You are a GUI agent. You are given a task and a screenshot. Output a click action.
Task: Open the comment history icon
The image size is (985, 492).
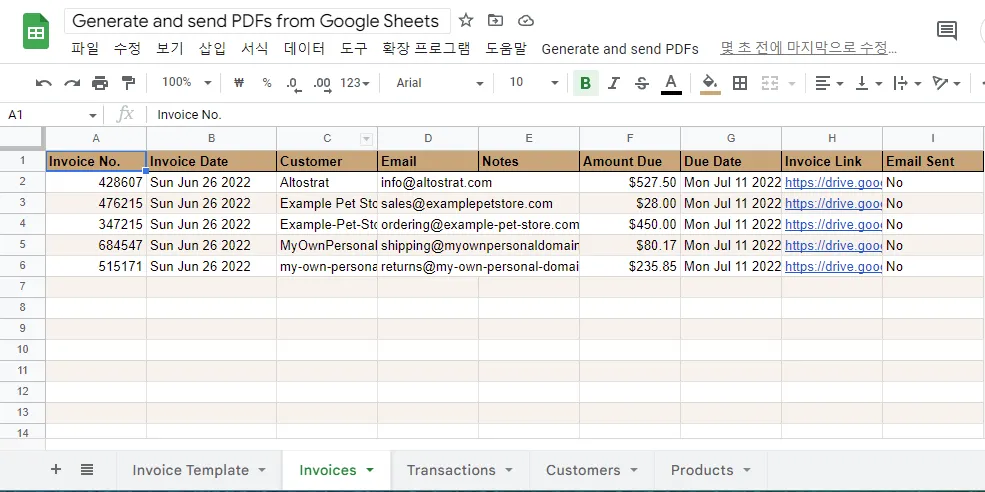[x=946, y=30]
